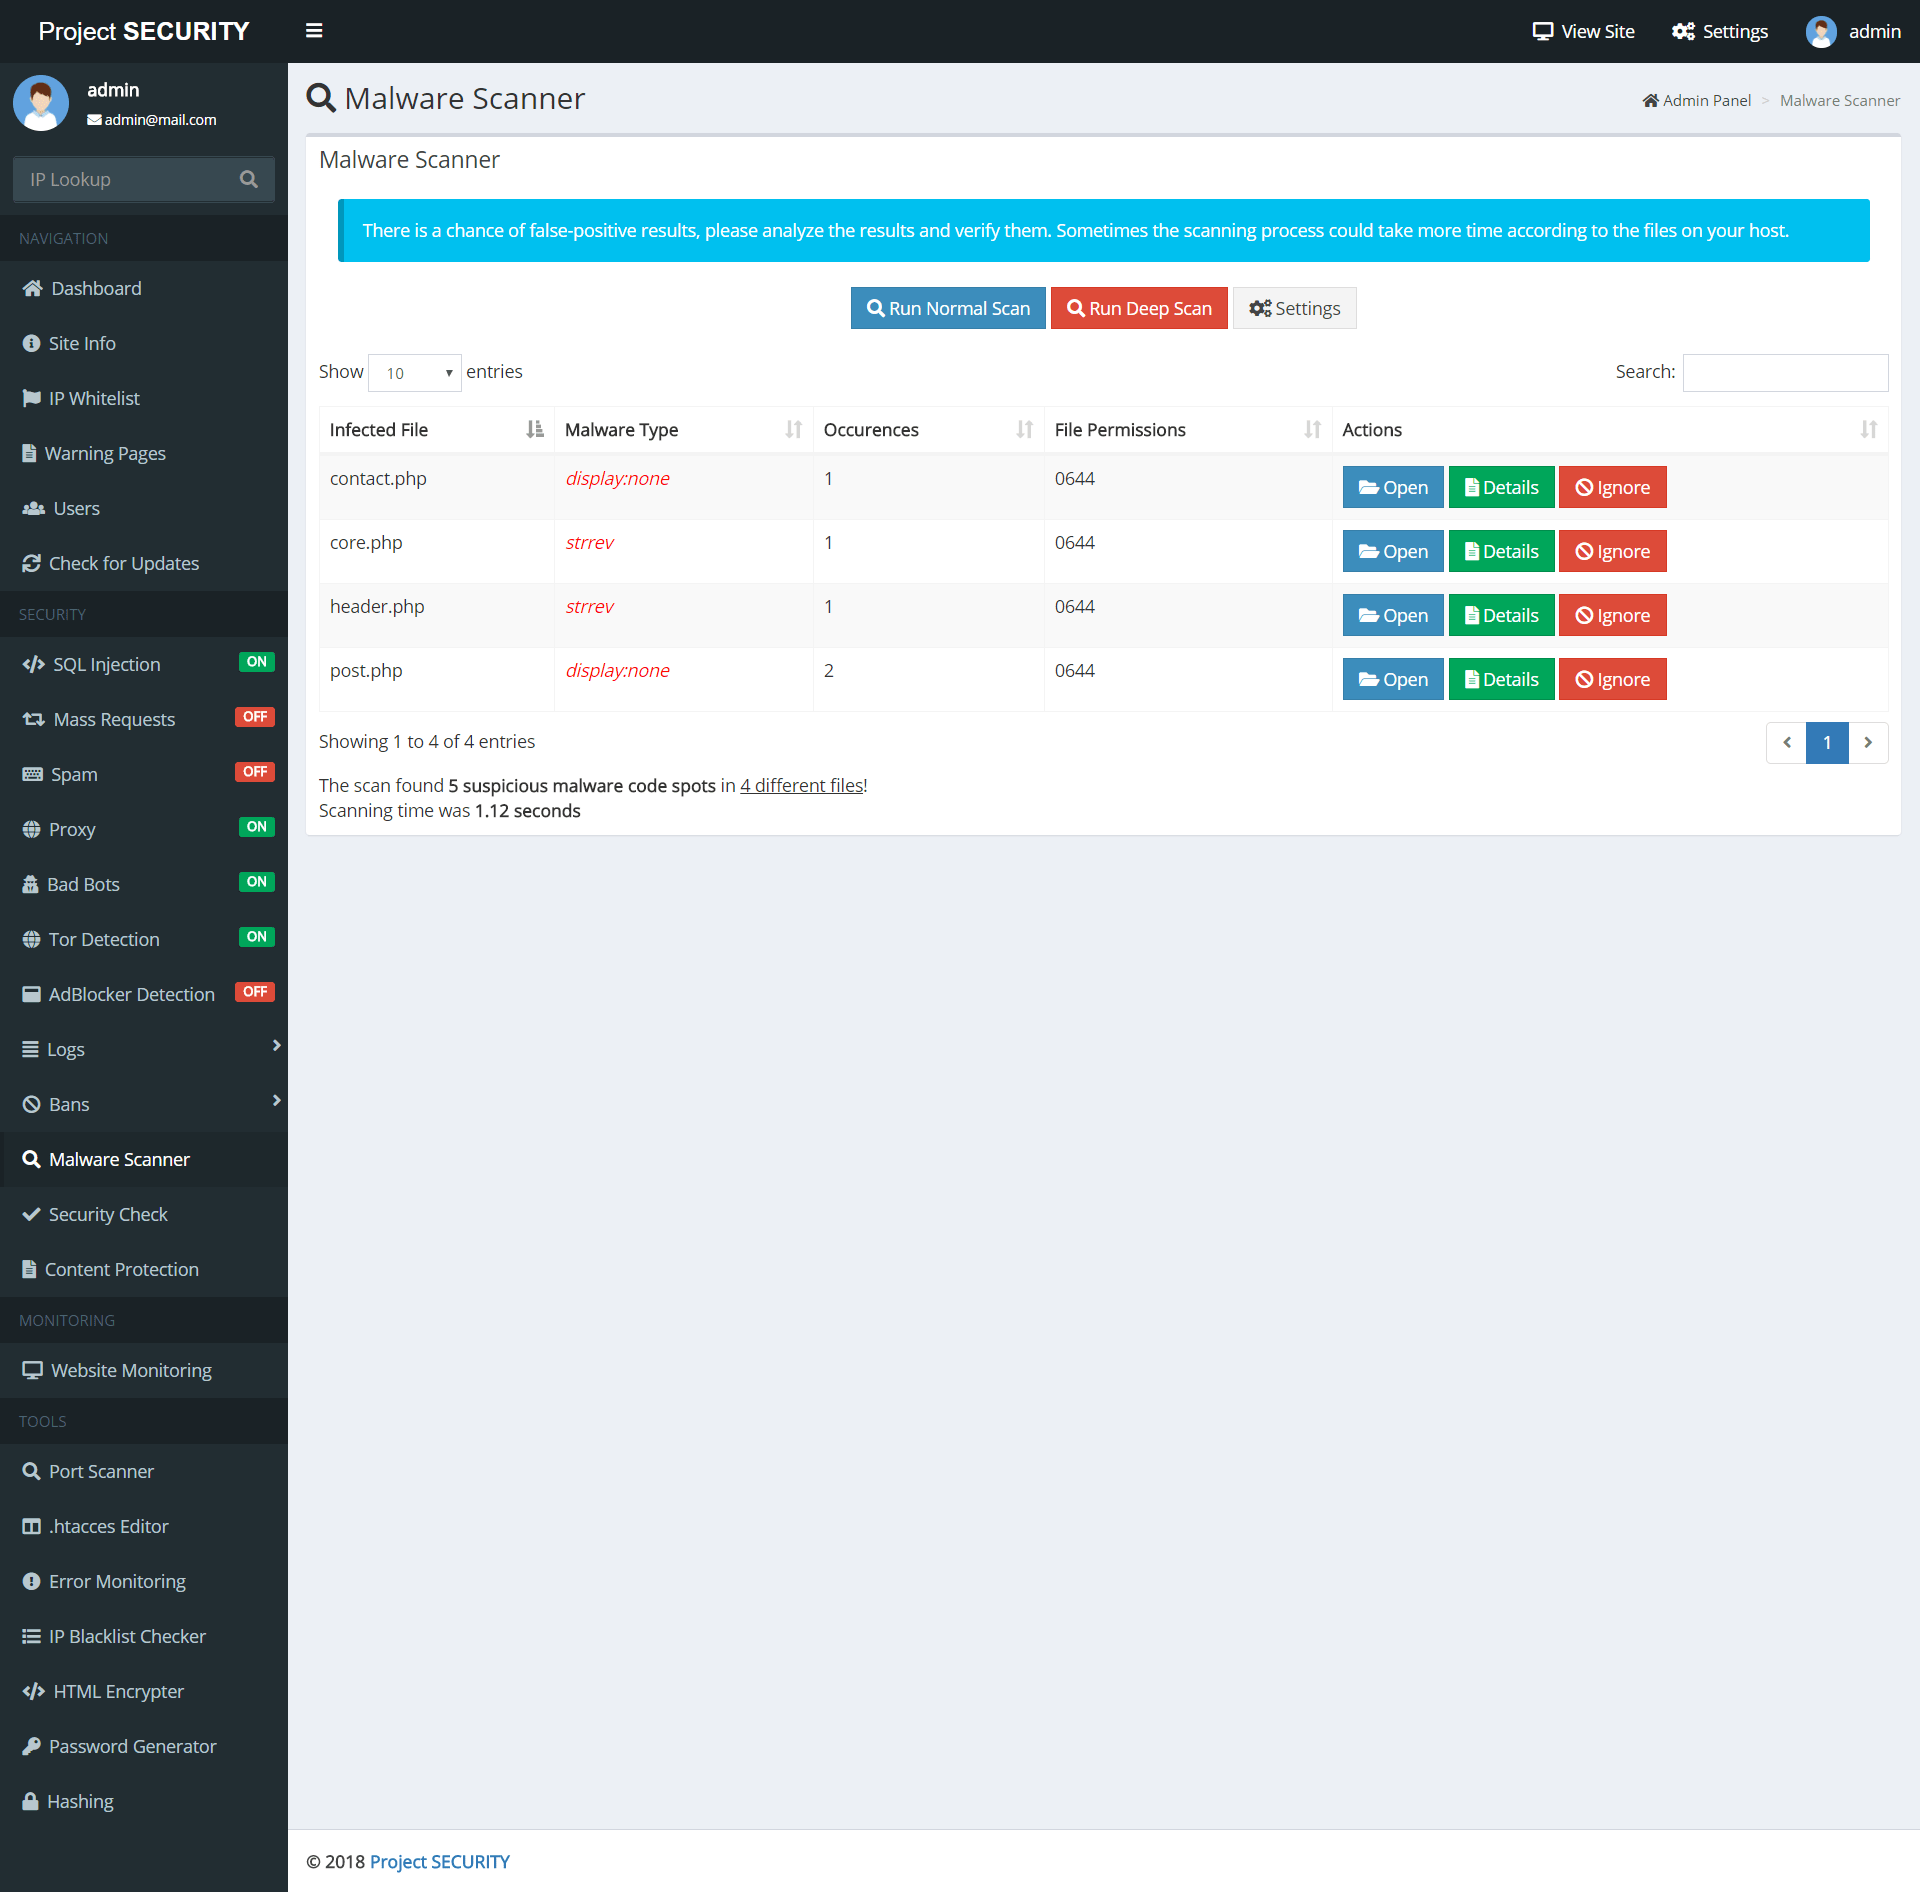Open the SQL Injection security section
The width and height of the screenshot is (1920, 1892).
tap(105, 664)
